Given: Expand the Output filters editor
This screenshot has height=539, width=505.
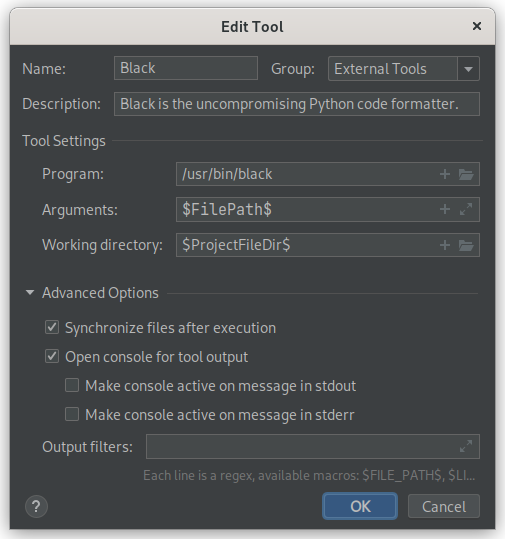Looking at the screenshot, I should click(466, 446).
